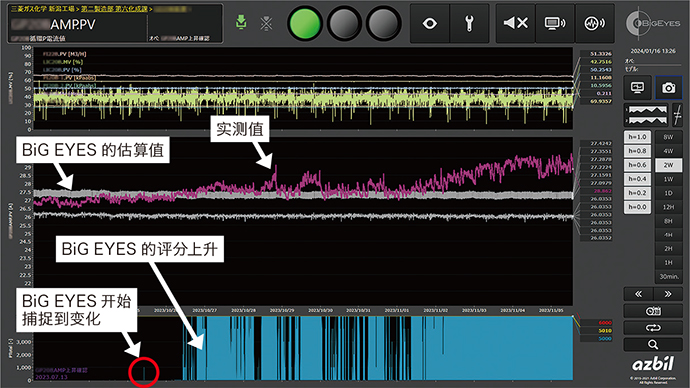Select the 2W time range
This screenshot has height=388, width=690.
click(x=668, y=165)
